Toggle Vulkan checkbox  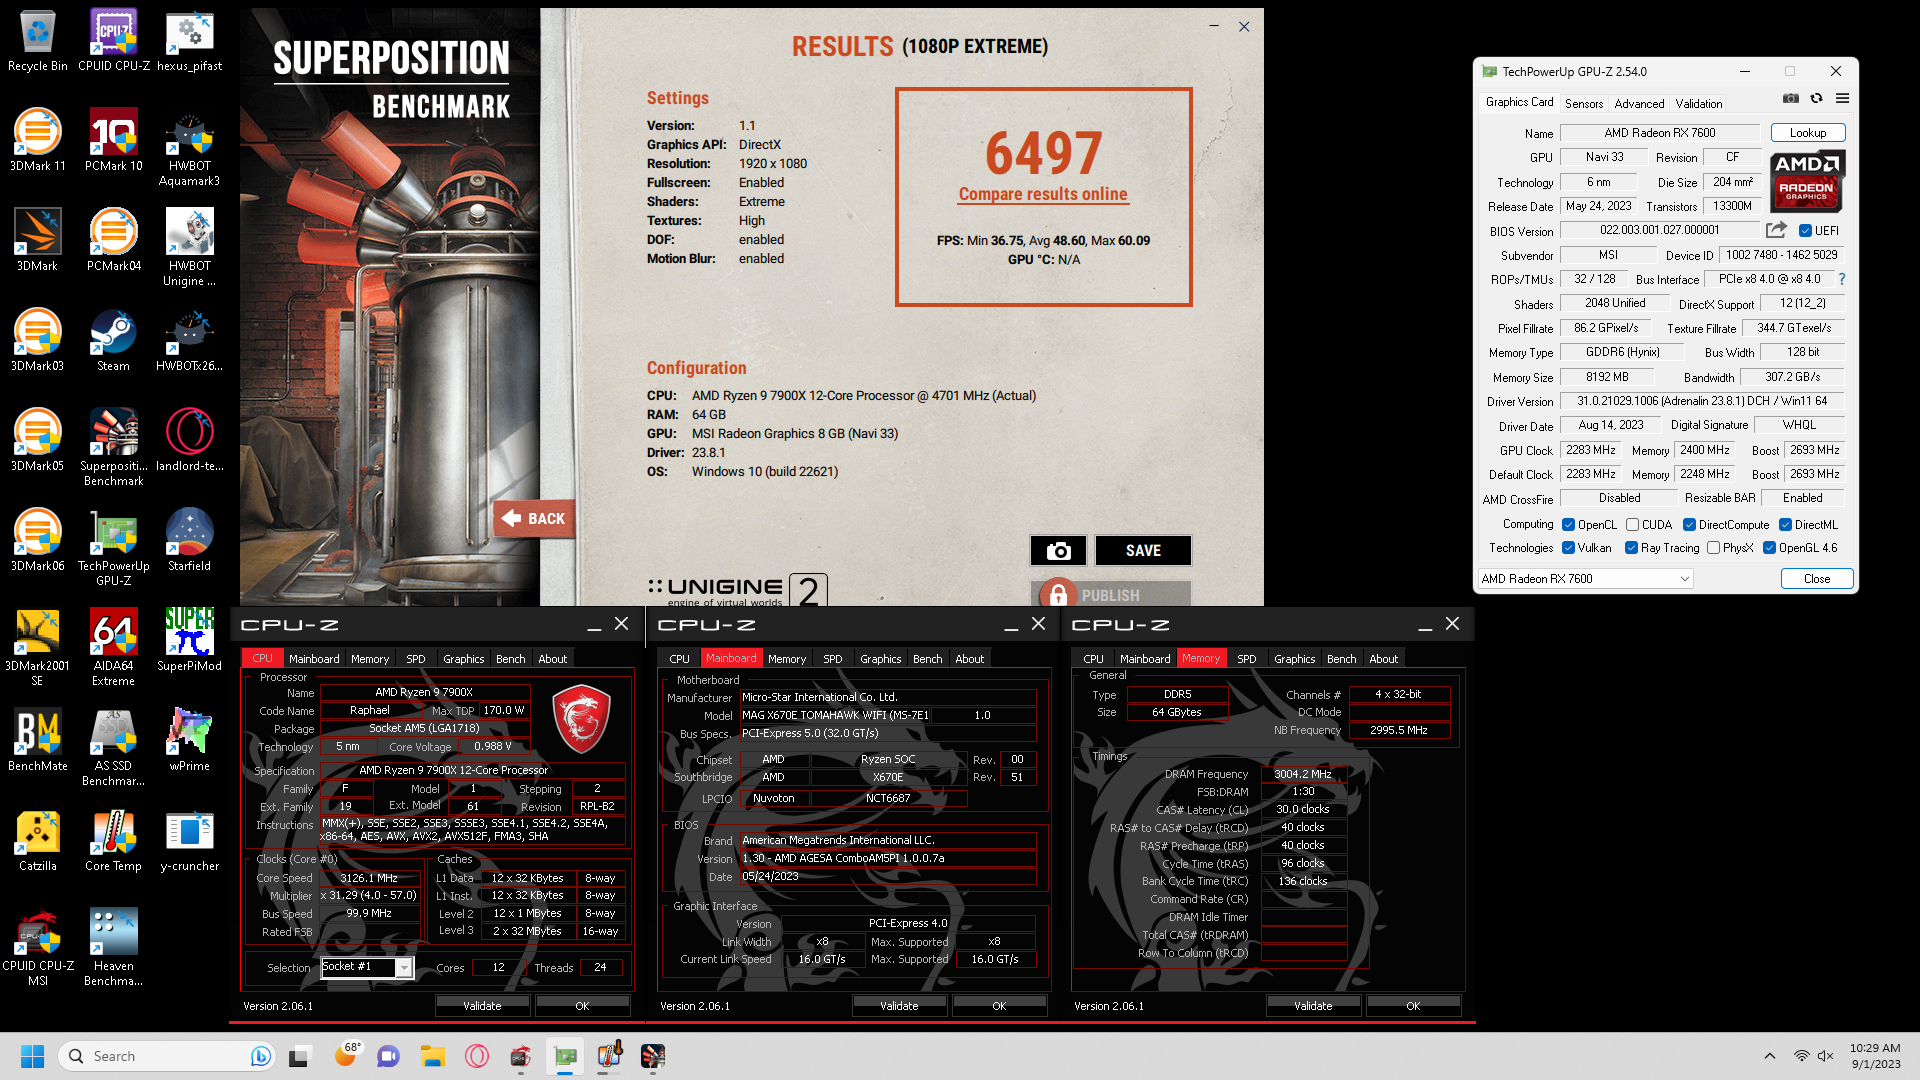coord(1568,548)
